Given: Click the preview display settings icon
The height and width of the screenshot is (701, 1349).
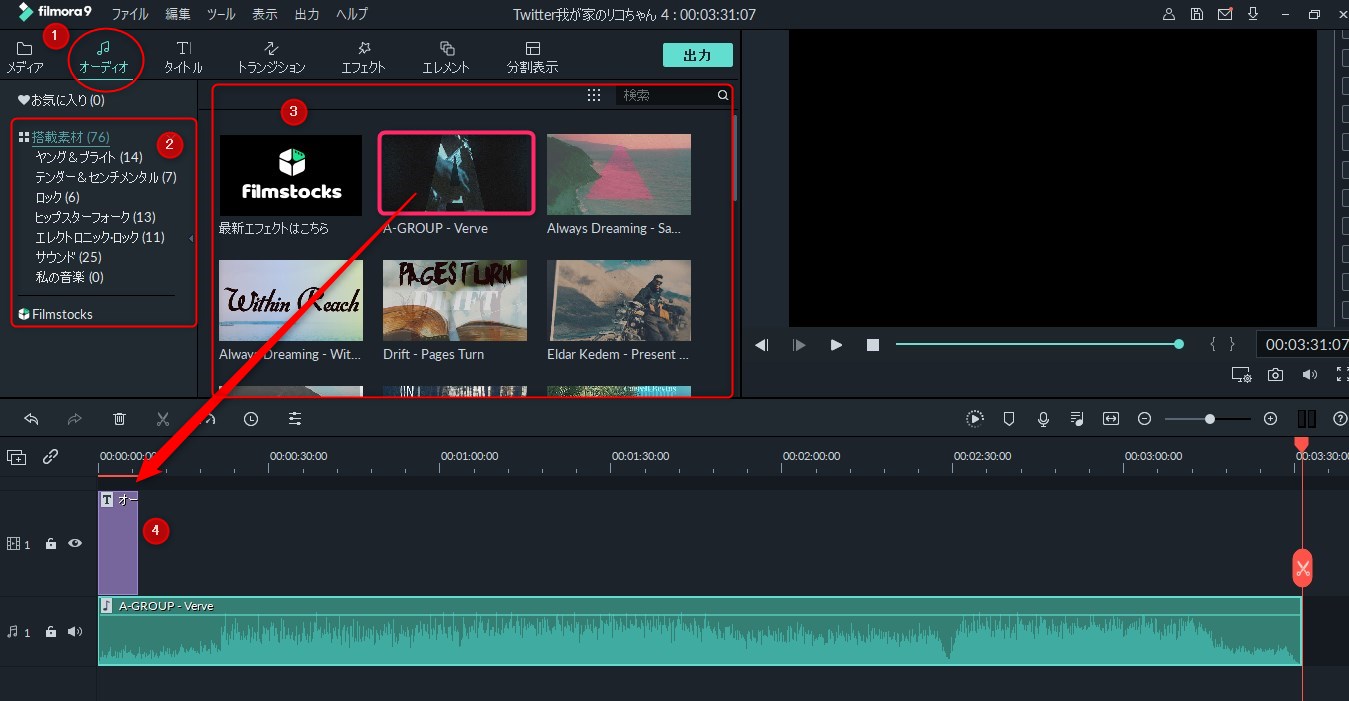Looking at the screenshot, I should [x=1241, y=375].
